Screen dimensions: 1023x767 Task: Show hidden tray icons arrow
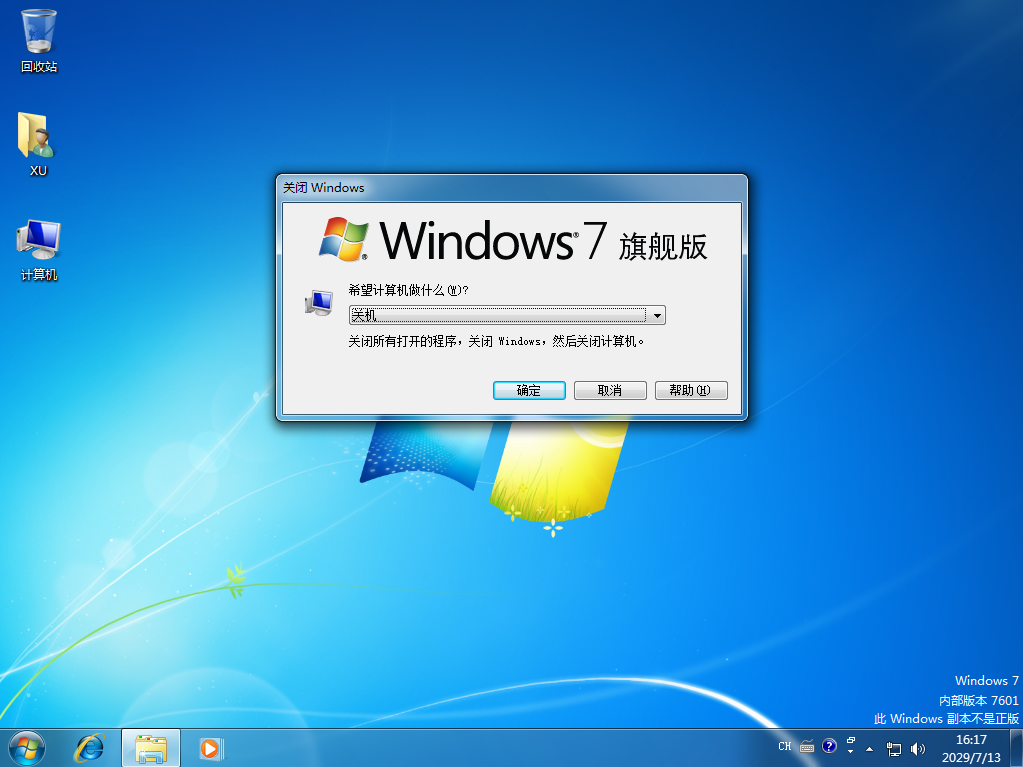click(869, 748)
